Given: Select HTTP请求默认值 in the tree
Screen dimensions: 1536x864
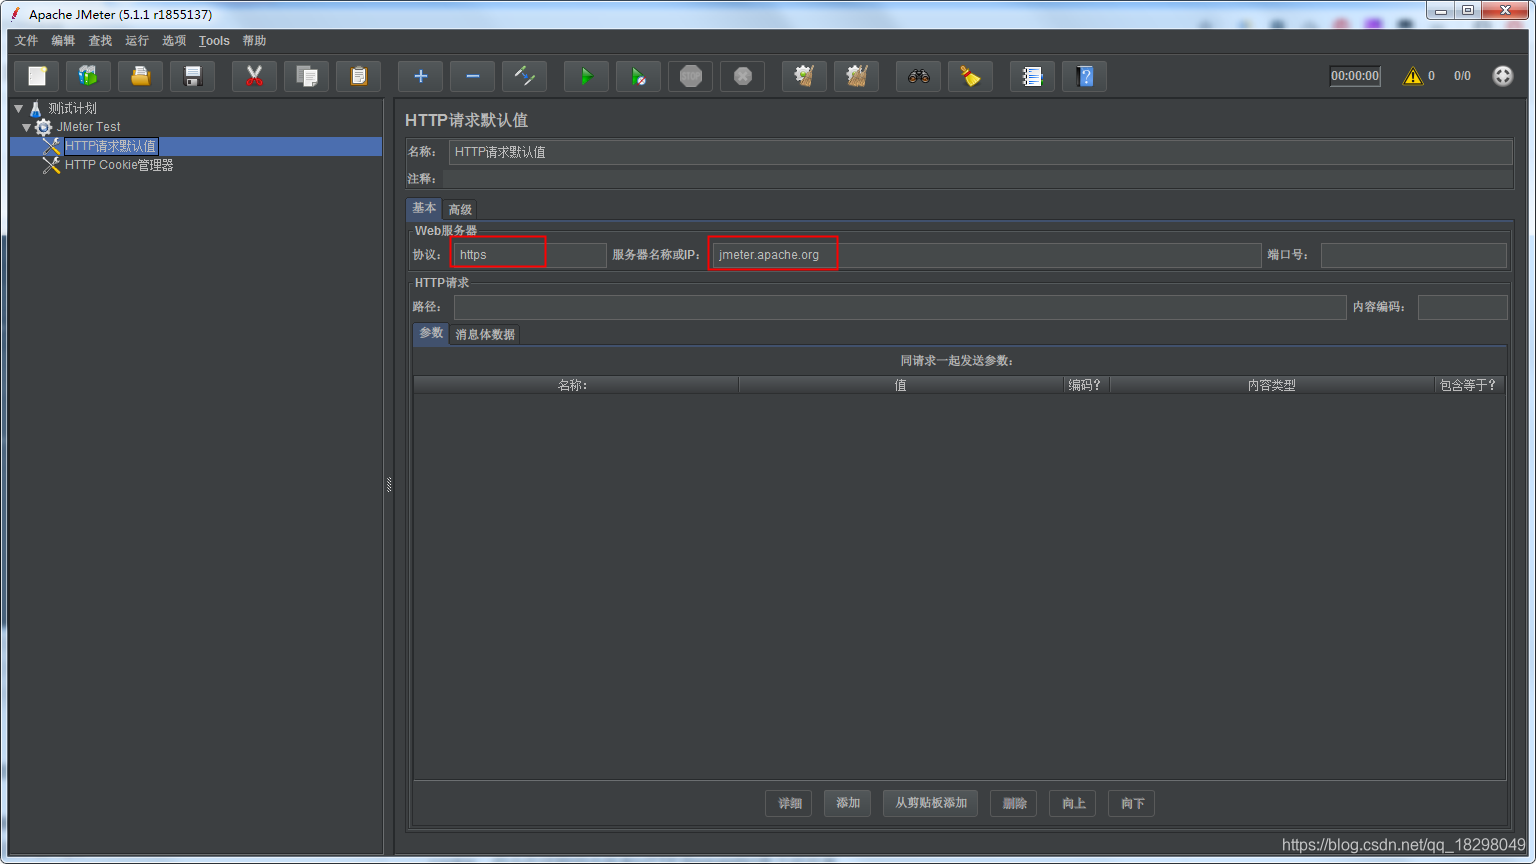Looking at the screenshot, I should pos(110,146).
